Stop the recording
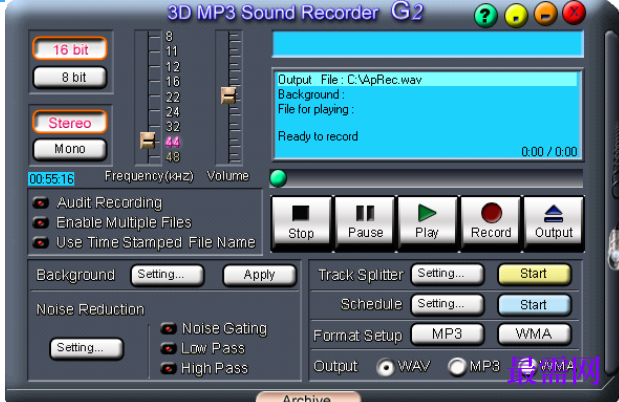Image resolution: width=619 pixels, height=402 pixels. pos(301,223)
